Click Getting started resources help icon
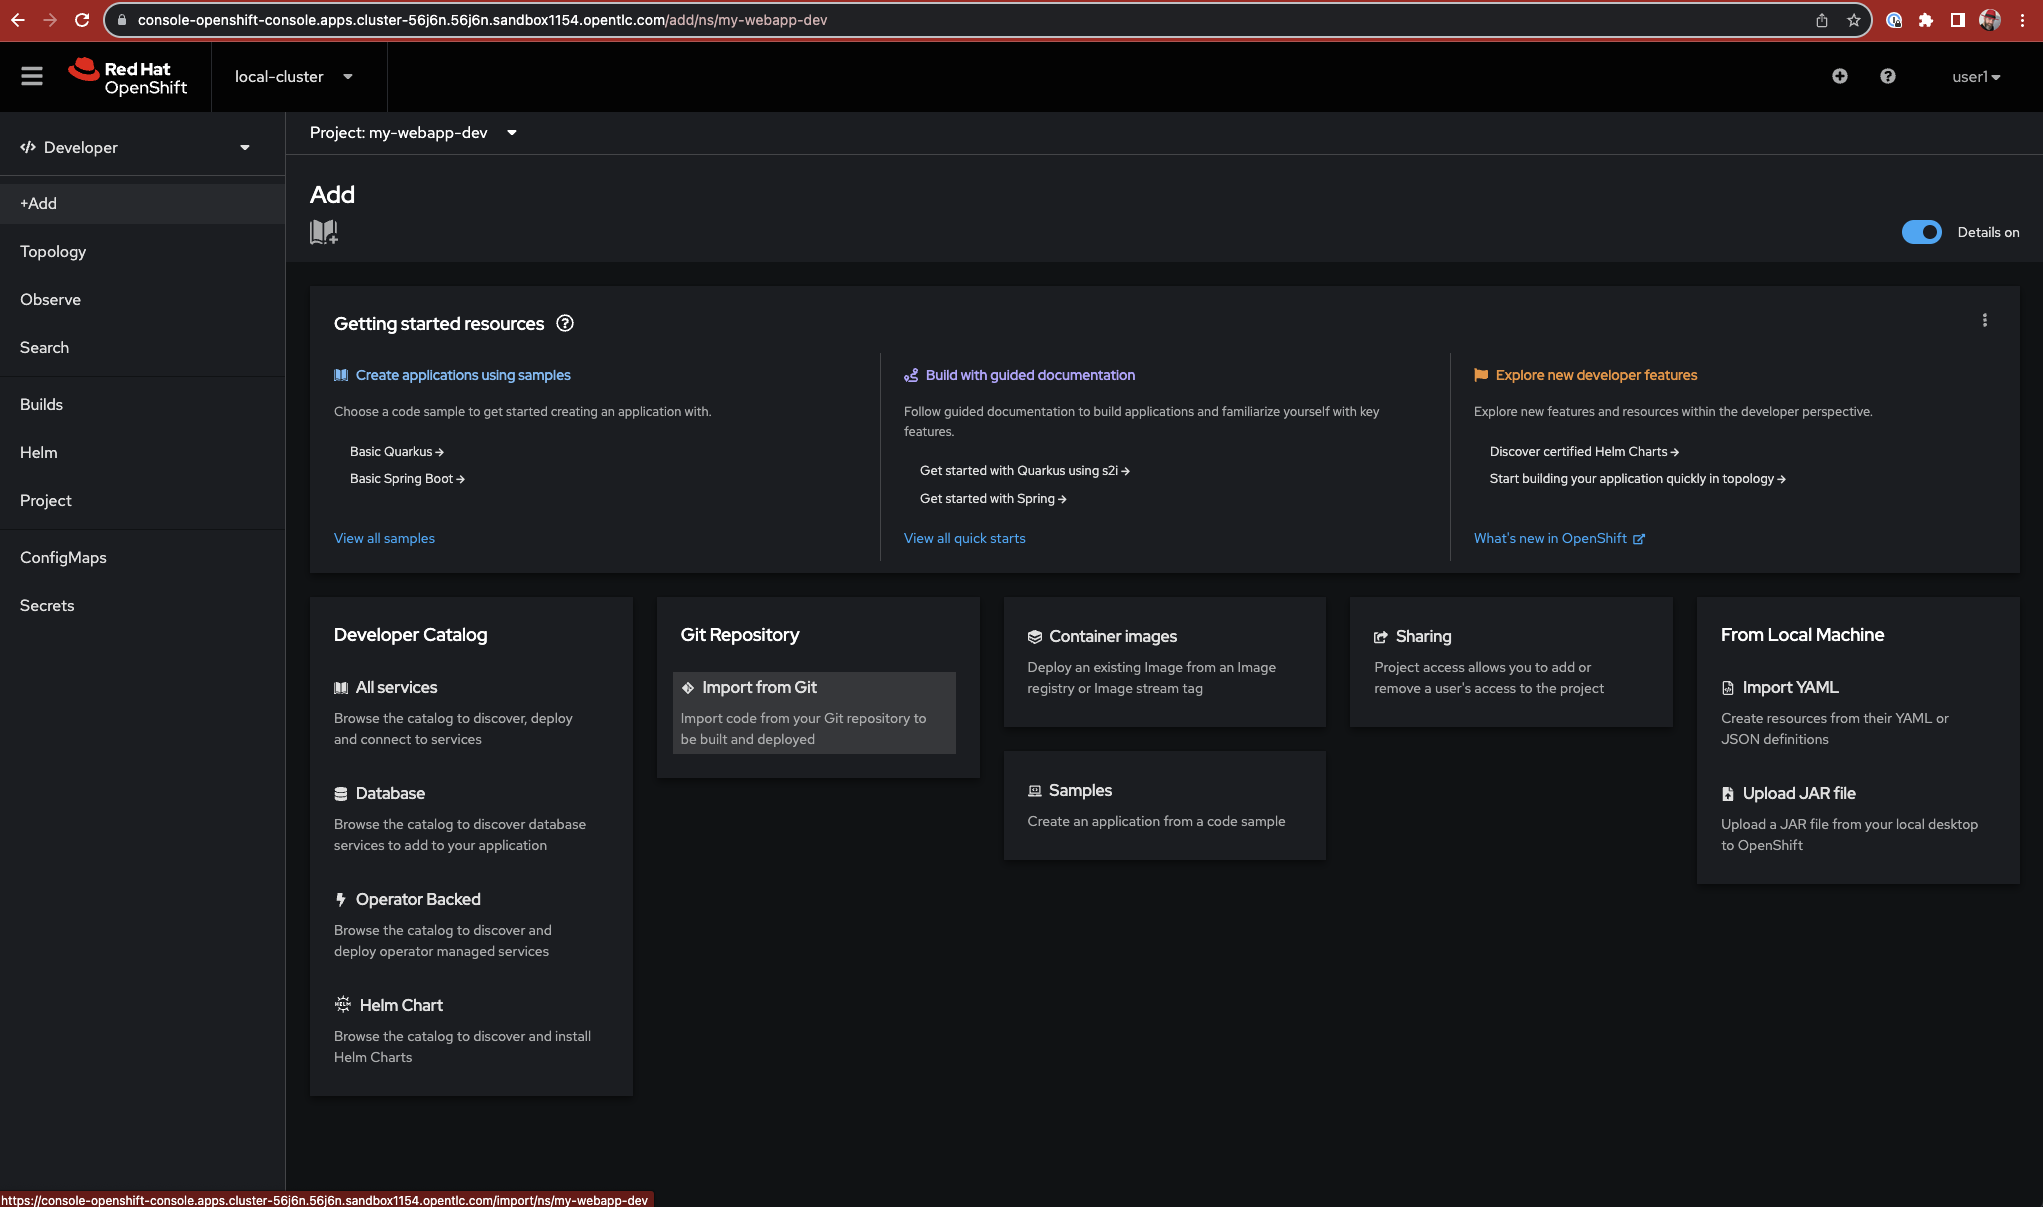 coord(565,323)
